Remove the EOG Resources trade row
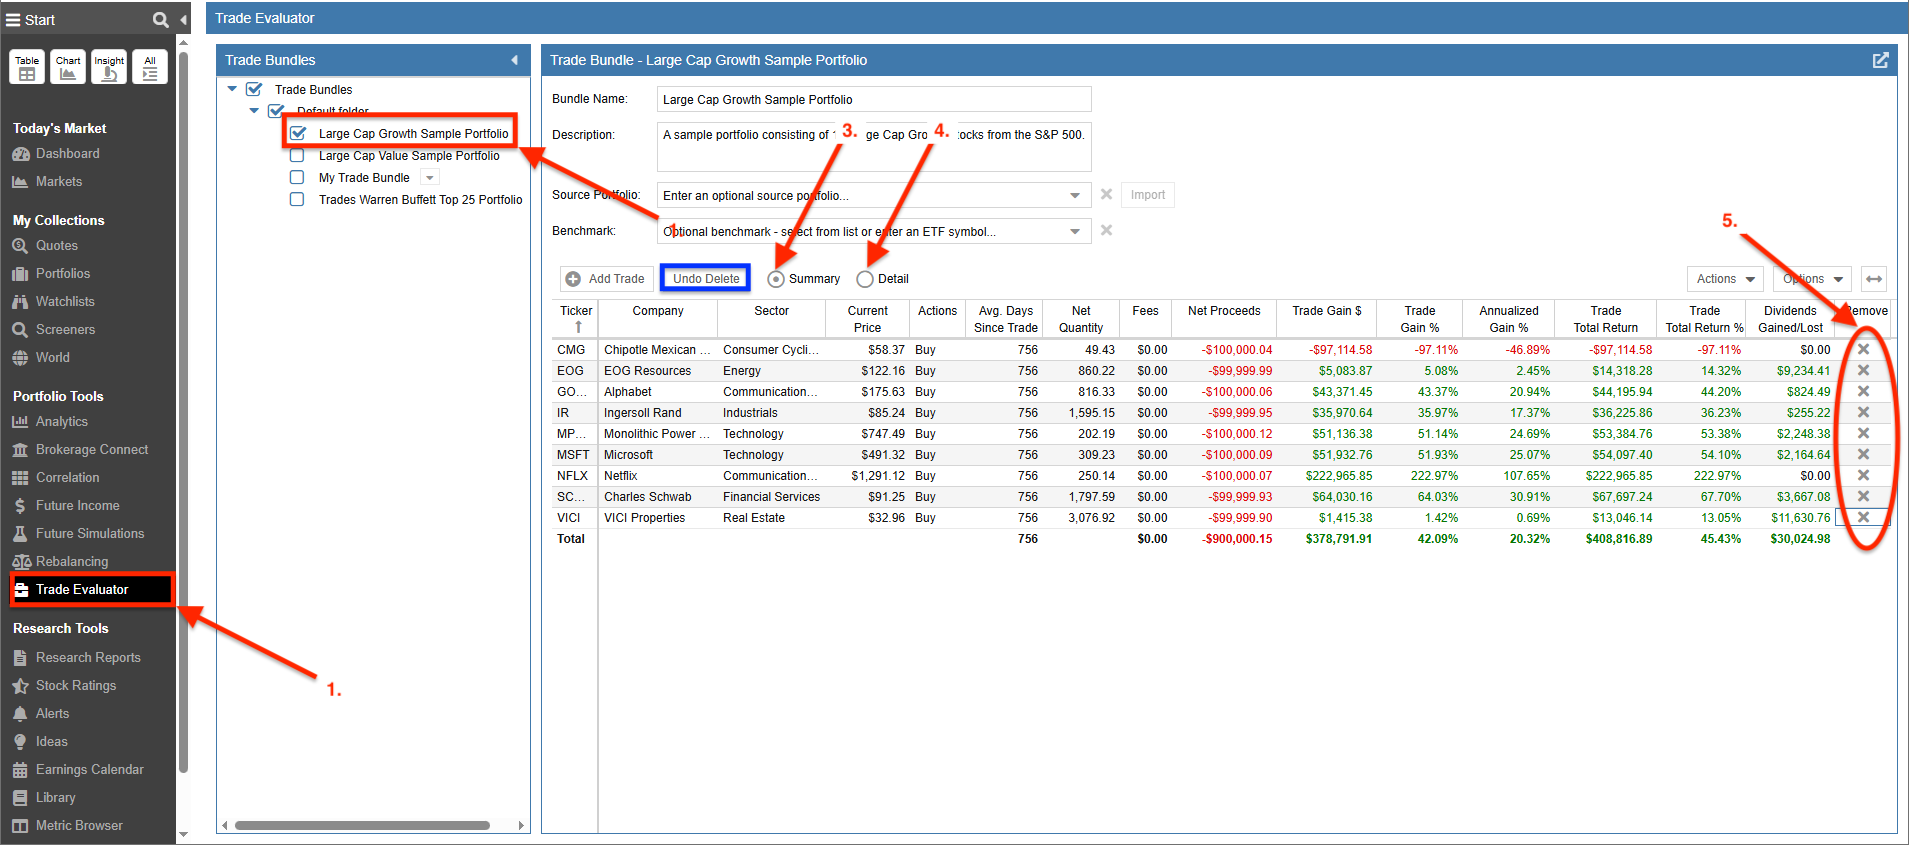 click(x=1863, y=370)
